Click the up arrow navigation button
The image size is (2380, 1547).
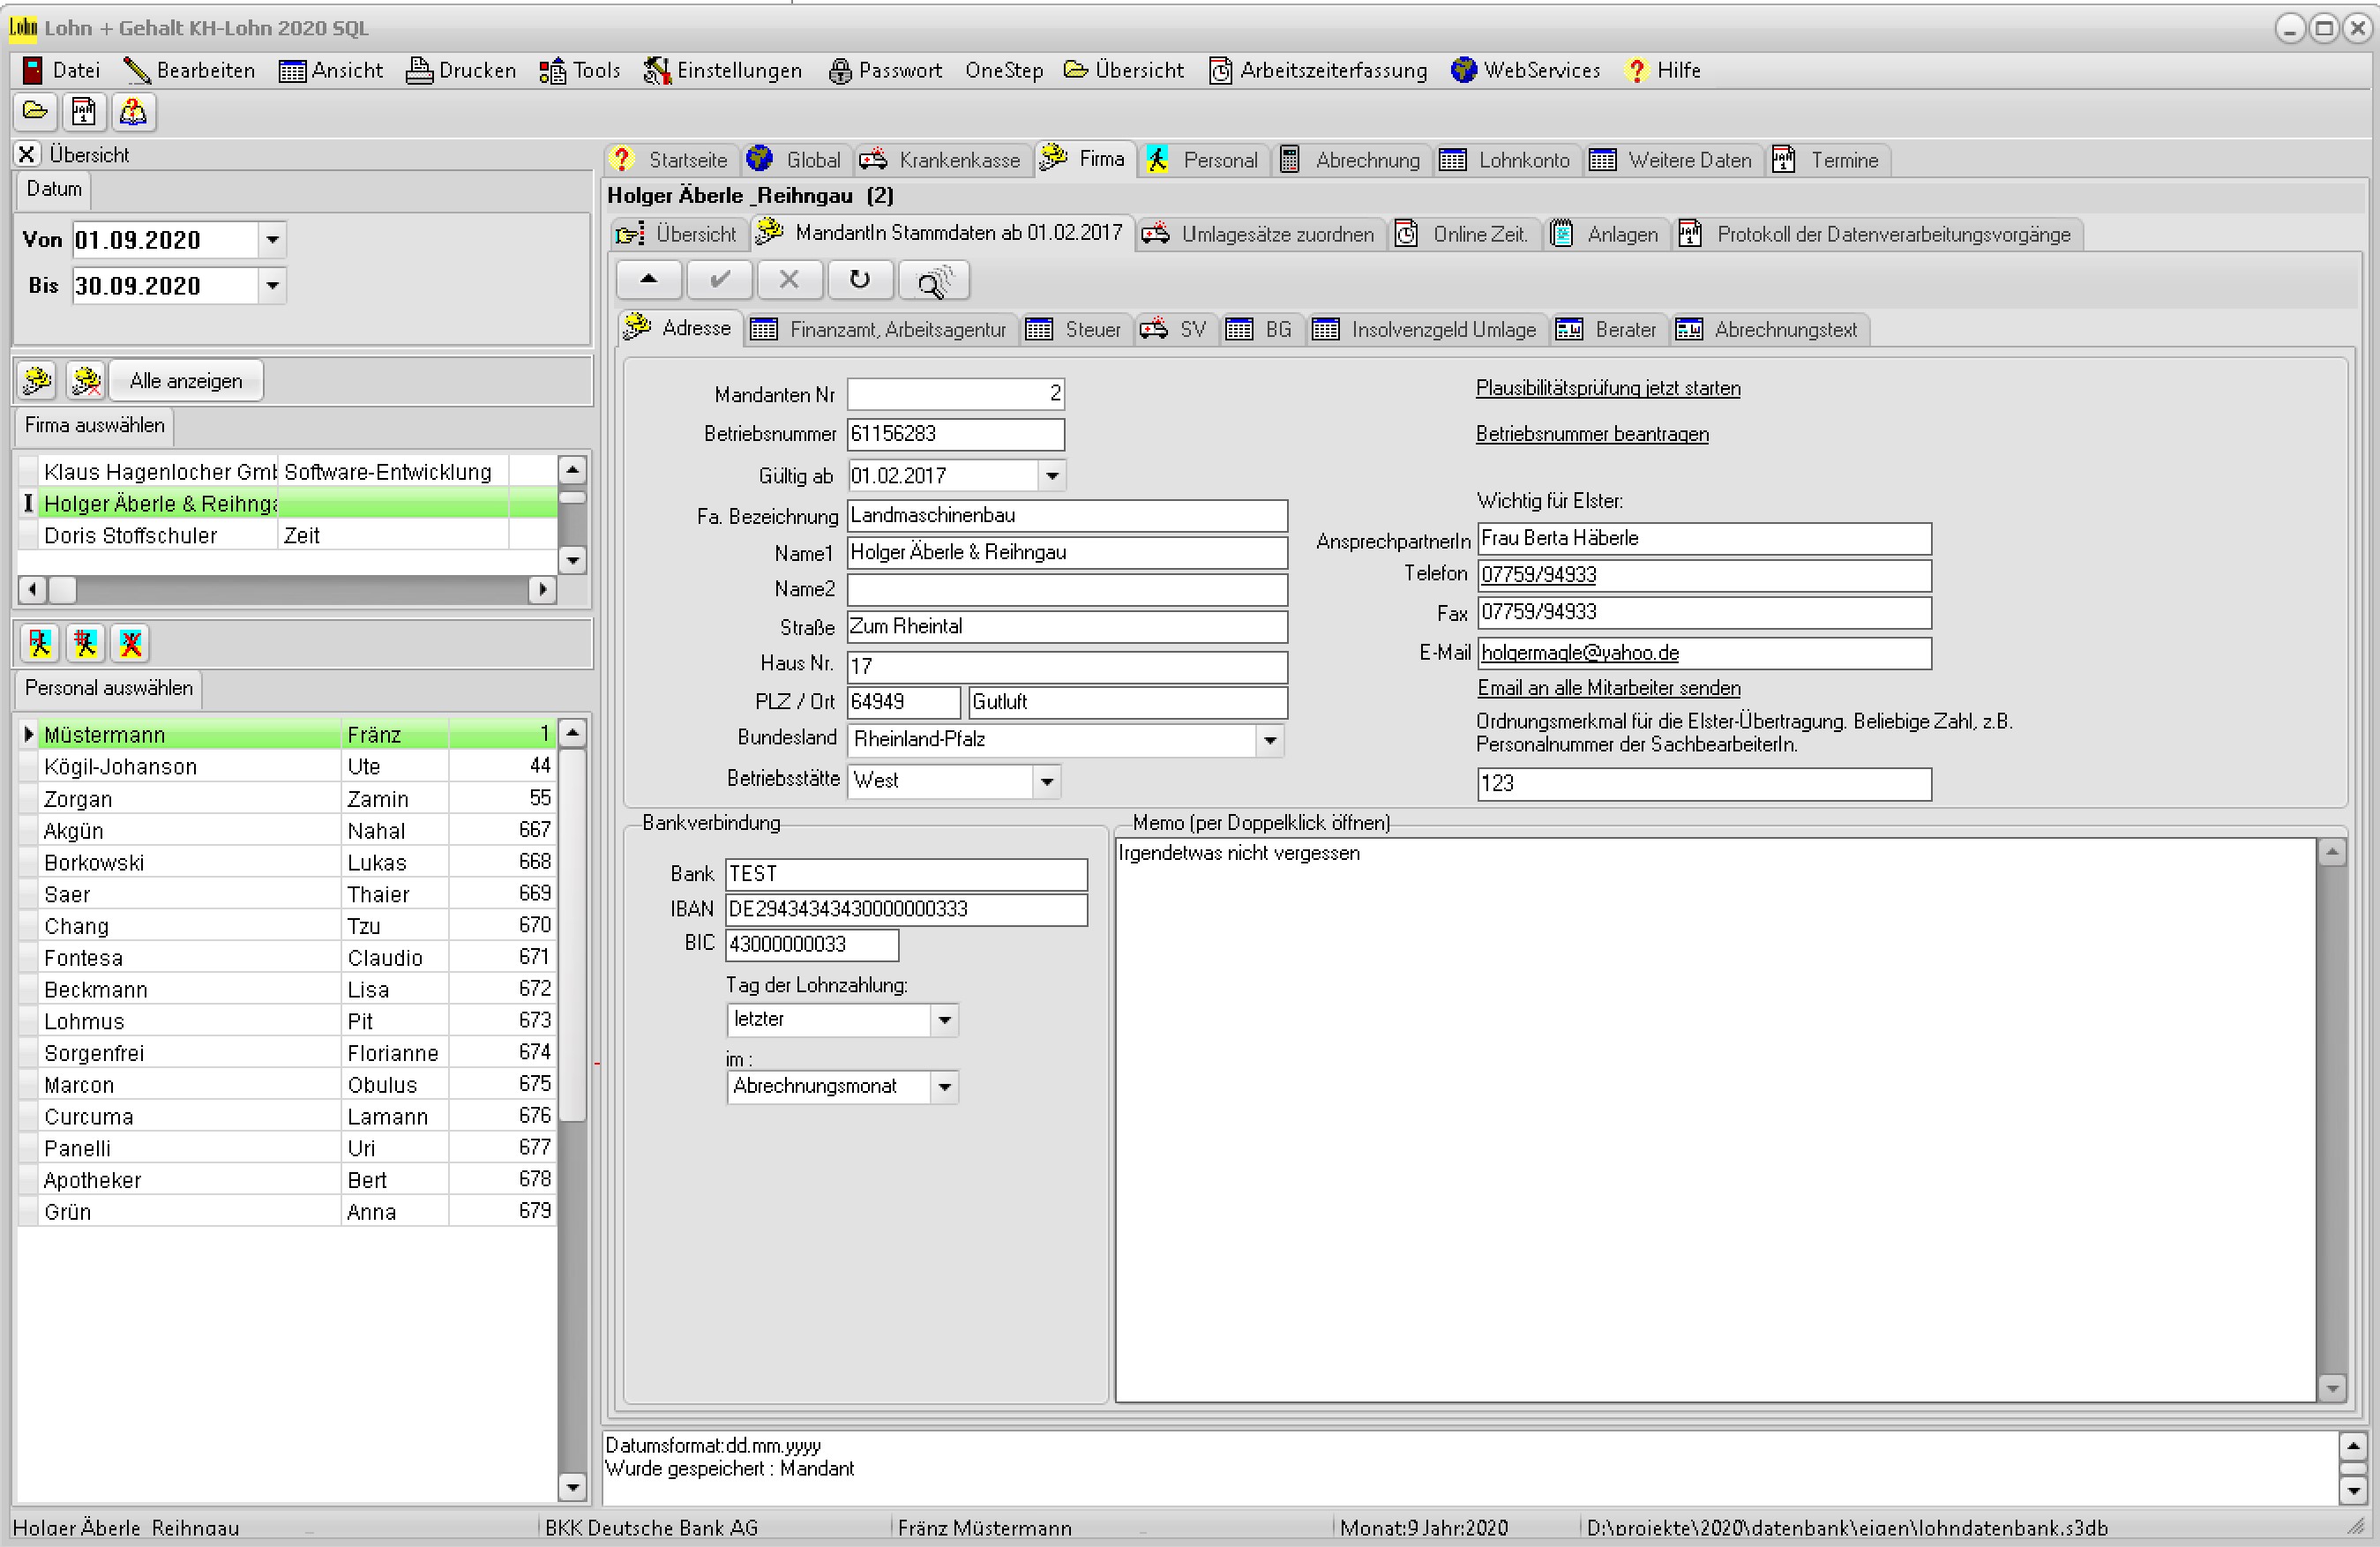pos(649,280)
